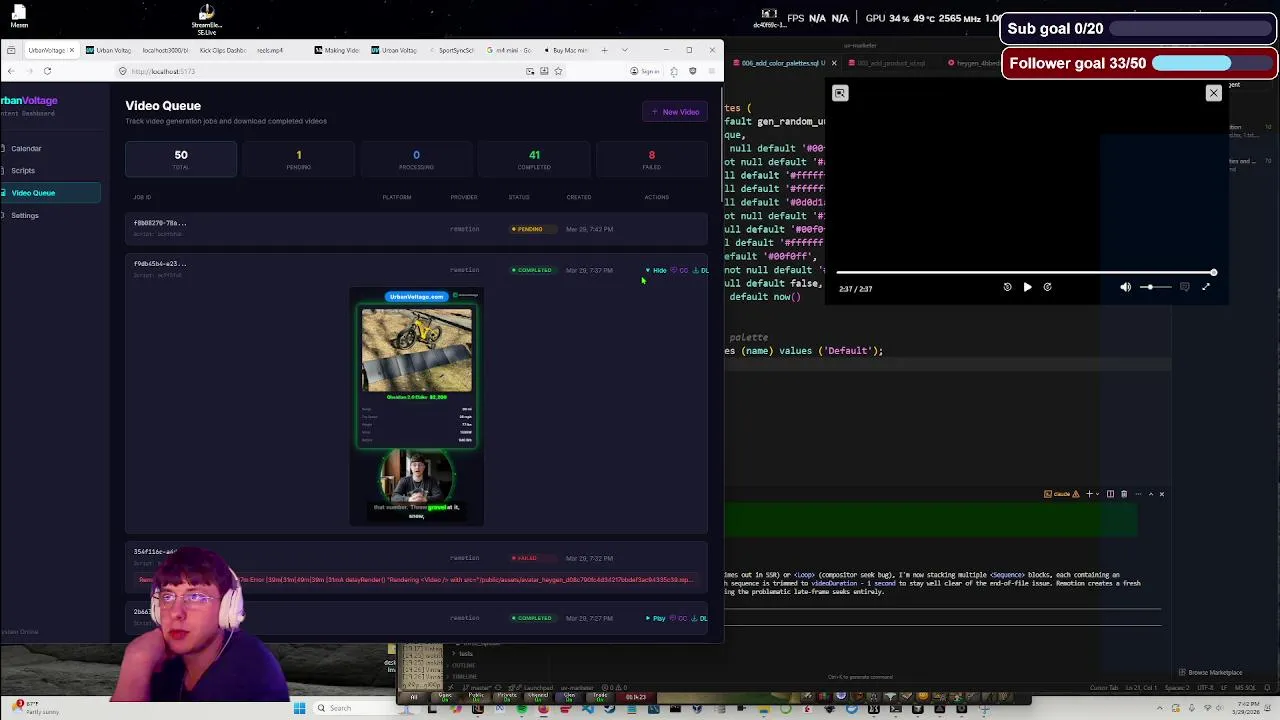Filter jobs by the 41 Completed card
Image resolution: width=1280 pixels, height=720 pixels.
[534, 159]
